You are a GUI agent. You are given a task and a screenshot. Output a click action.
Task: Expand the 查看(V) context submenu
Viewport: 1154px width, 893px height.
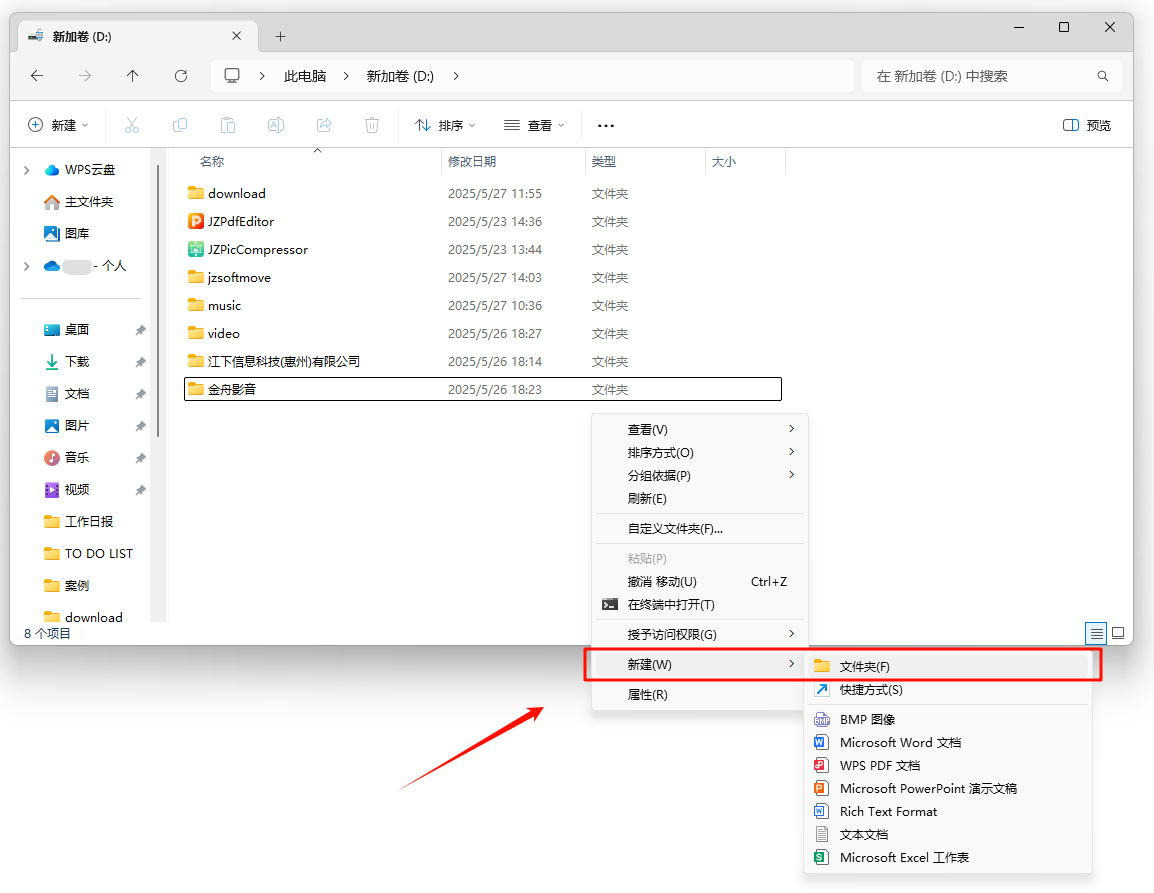[699, 429]
